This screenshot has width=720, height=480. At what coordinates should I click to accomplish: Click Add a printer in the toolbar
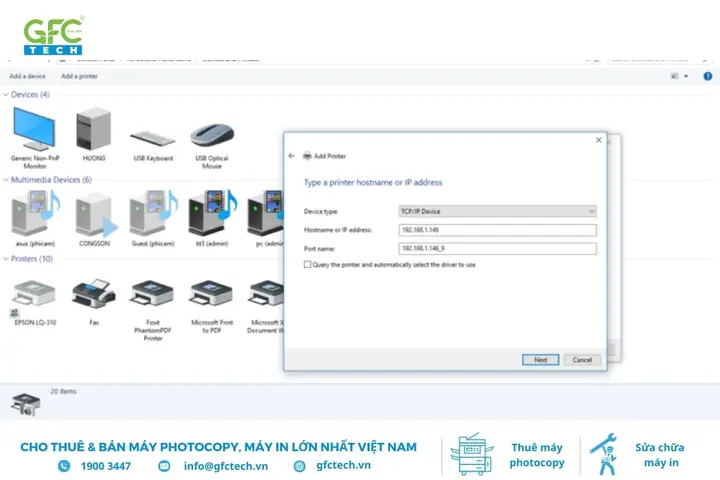(79, 76)
